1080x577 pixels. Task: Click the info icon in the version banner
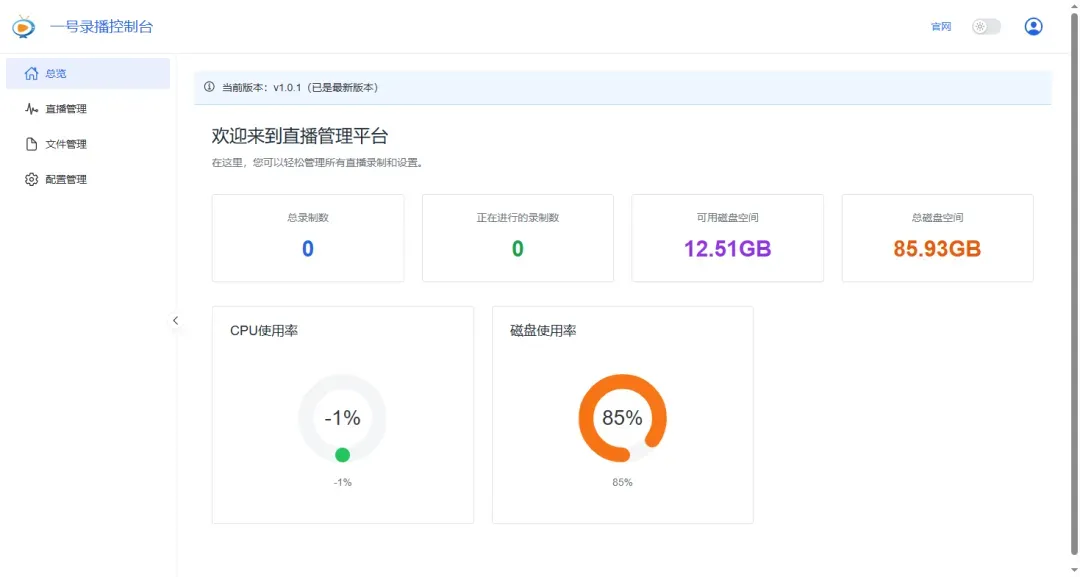pos(206,87)
